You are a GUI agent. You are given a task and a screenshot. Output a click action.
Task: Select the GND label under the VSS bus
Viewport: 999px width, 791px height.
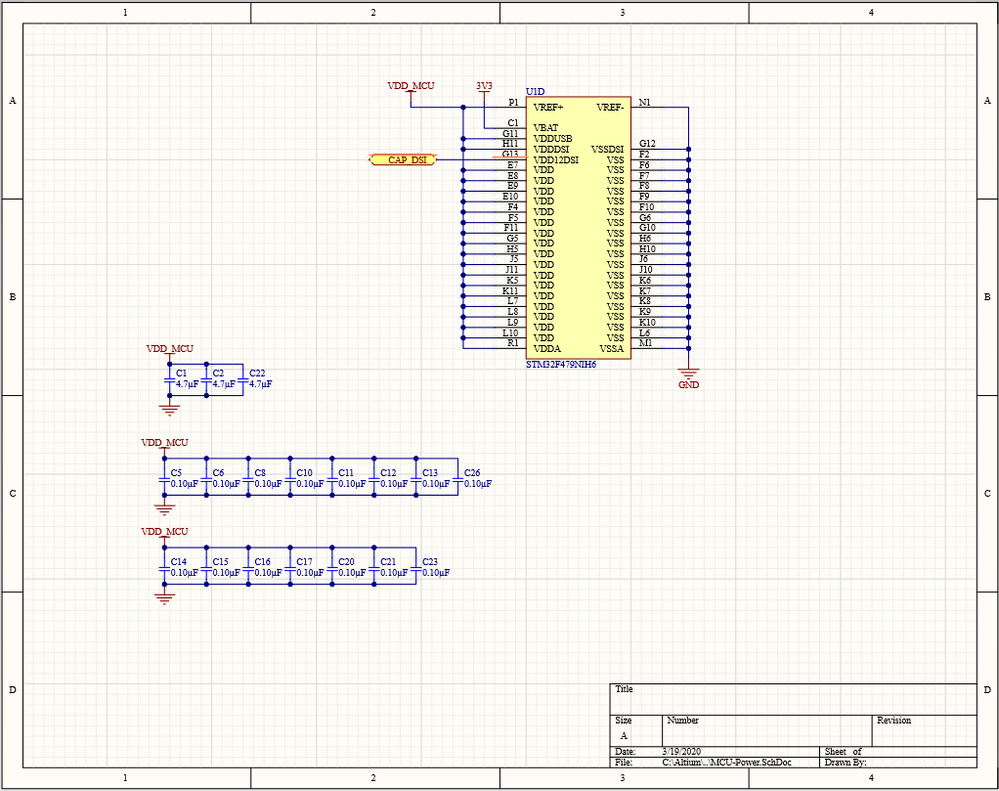[x=689, y=385]
